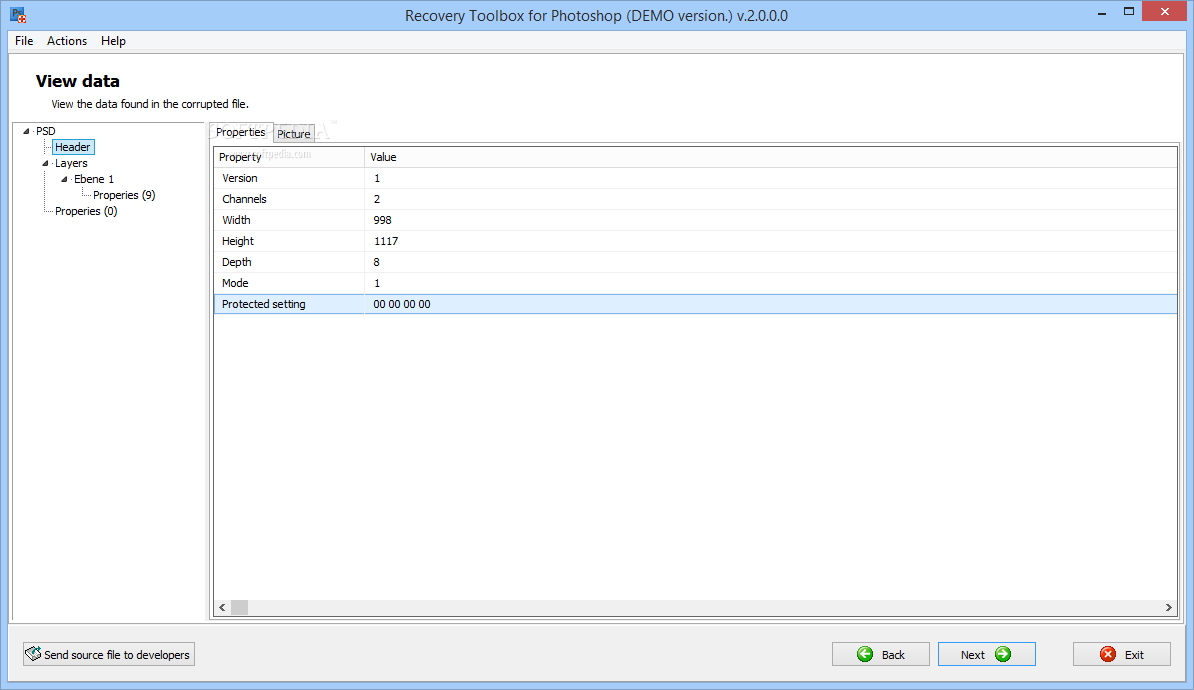Click the green next arrow icon
This screenshot has width=1194, height=690.
point(1003,654)
